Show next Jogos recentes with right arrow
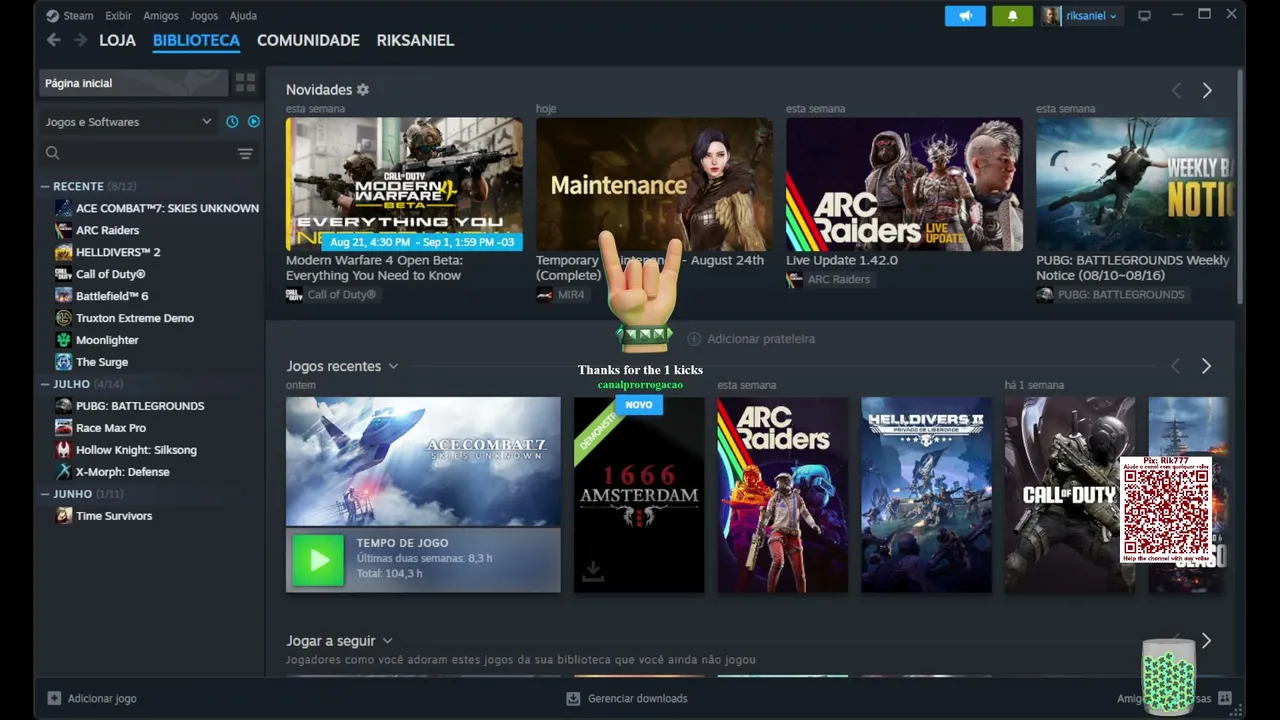Image resolution: width=1280 pixels, height=720 pixels. tap(1206, 367)
